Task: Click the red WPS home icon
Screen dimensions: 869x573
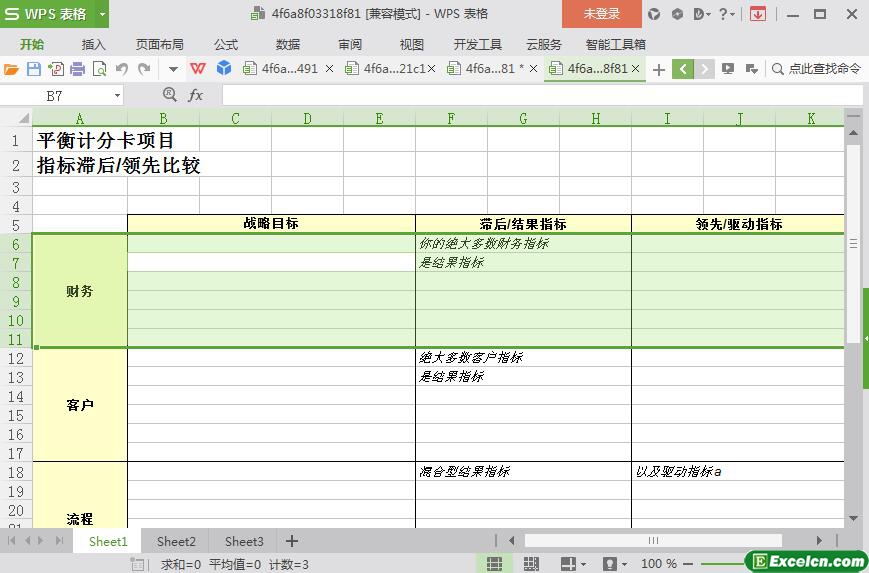Action: [198, 69]
